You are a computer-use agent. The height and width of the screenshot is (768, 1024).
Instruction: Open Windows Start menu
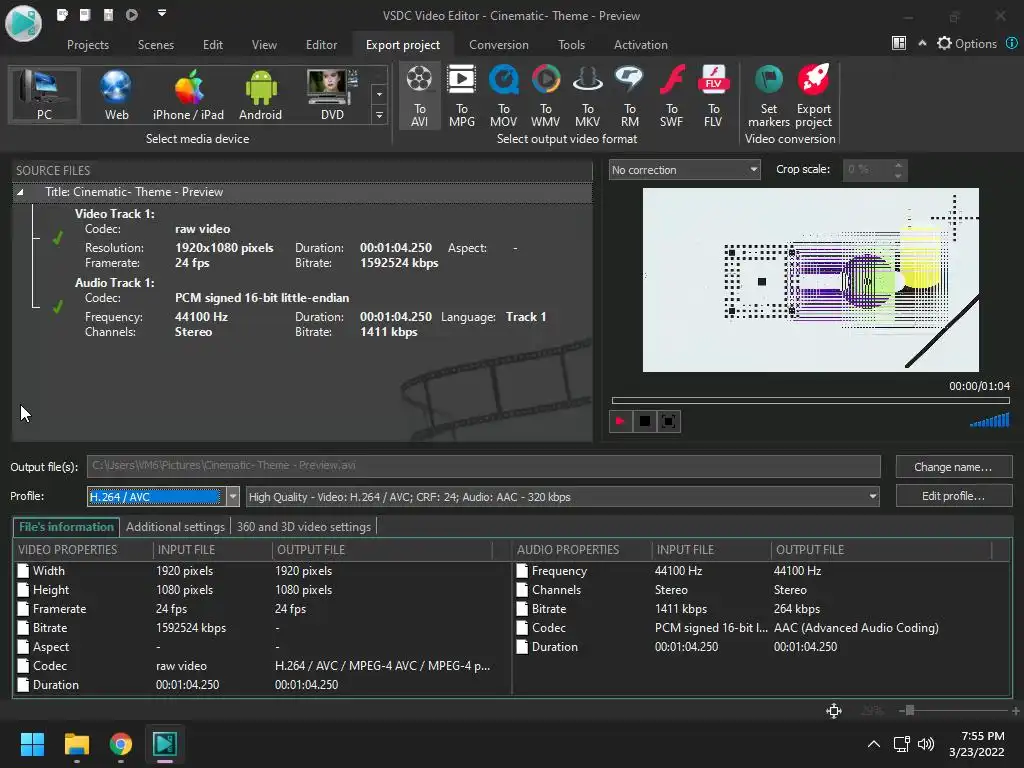coord(32,744)
